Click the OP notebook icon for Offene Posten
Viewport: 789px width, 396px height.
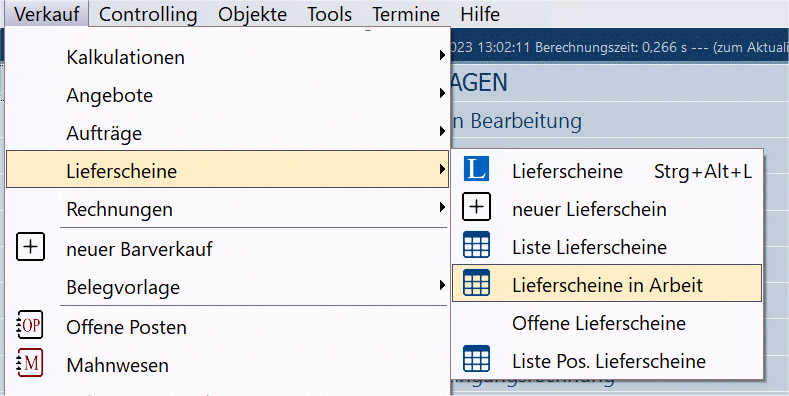pyautogui.click(x=30, y=325)
